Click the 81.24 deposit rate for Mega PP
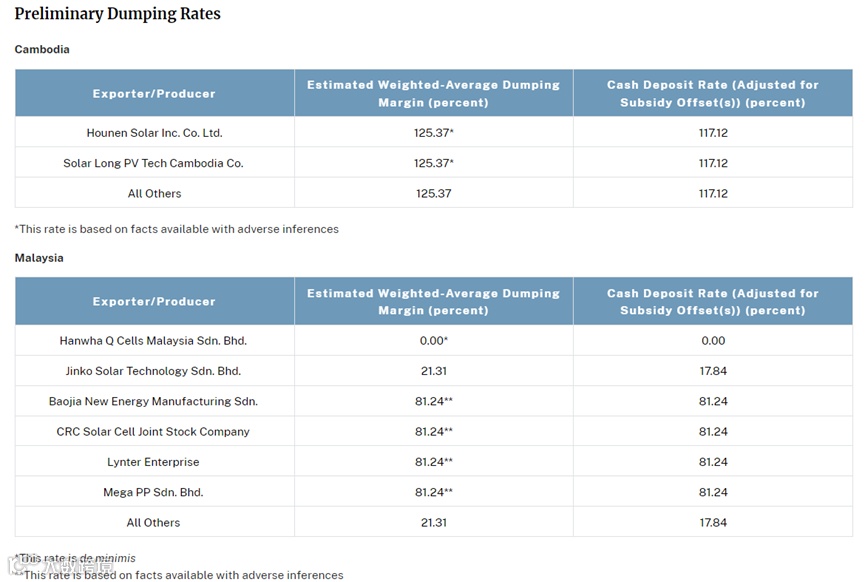 pos(713,493)
